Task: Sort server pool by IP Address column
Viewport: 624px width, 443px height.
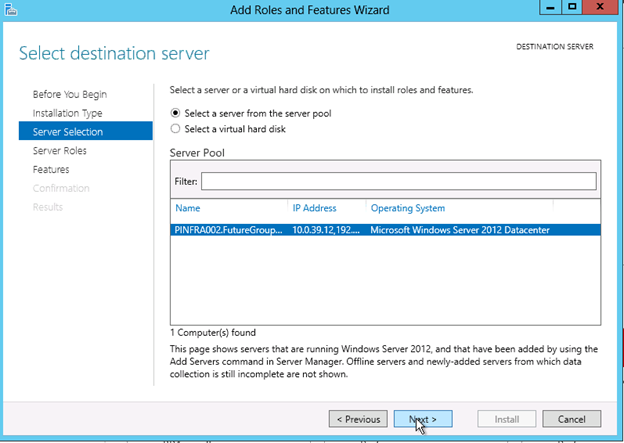Action: click(x=314, y=208)
